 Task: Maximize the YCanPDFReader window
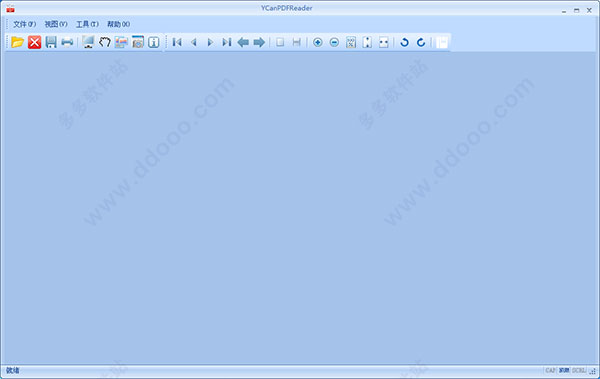[x=576, y=11]
